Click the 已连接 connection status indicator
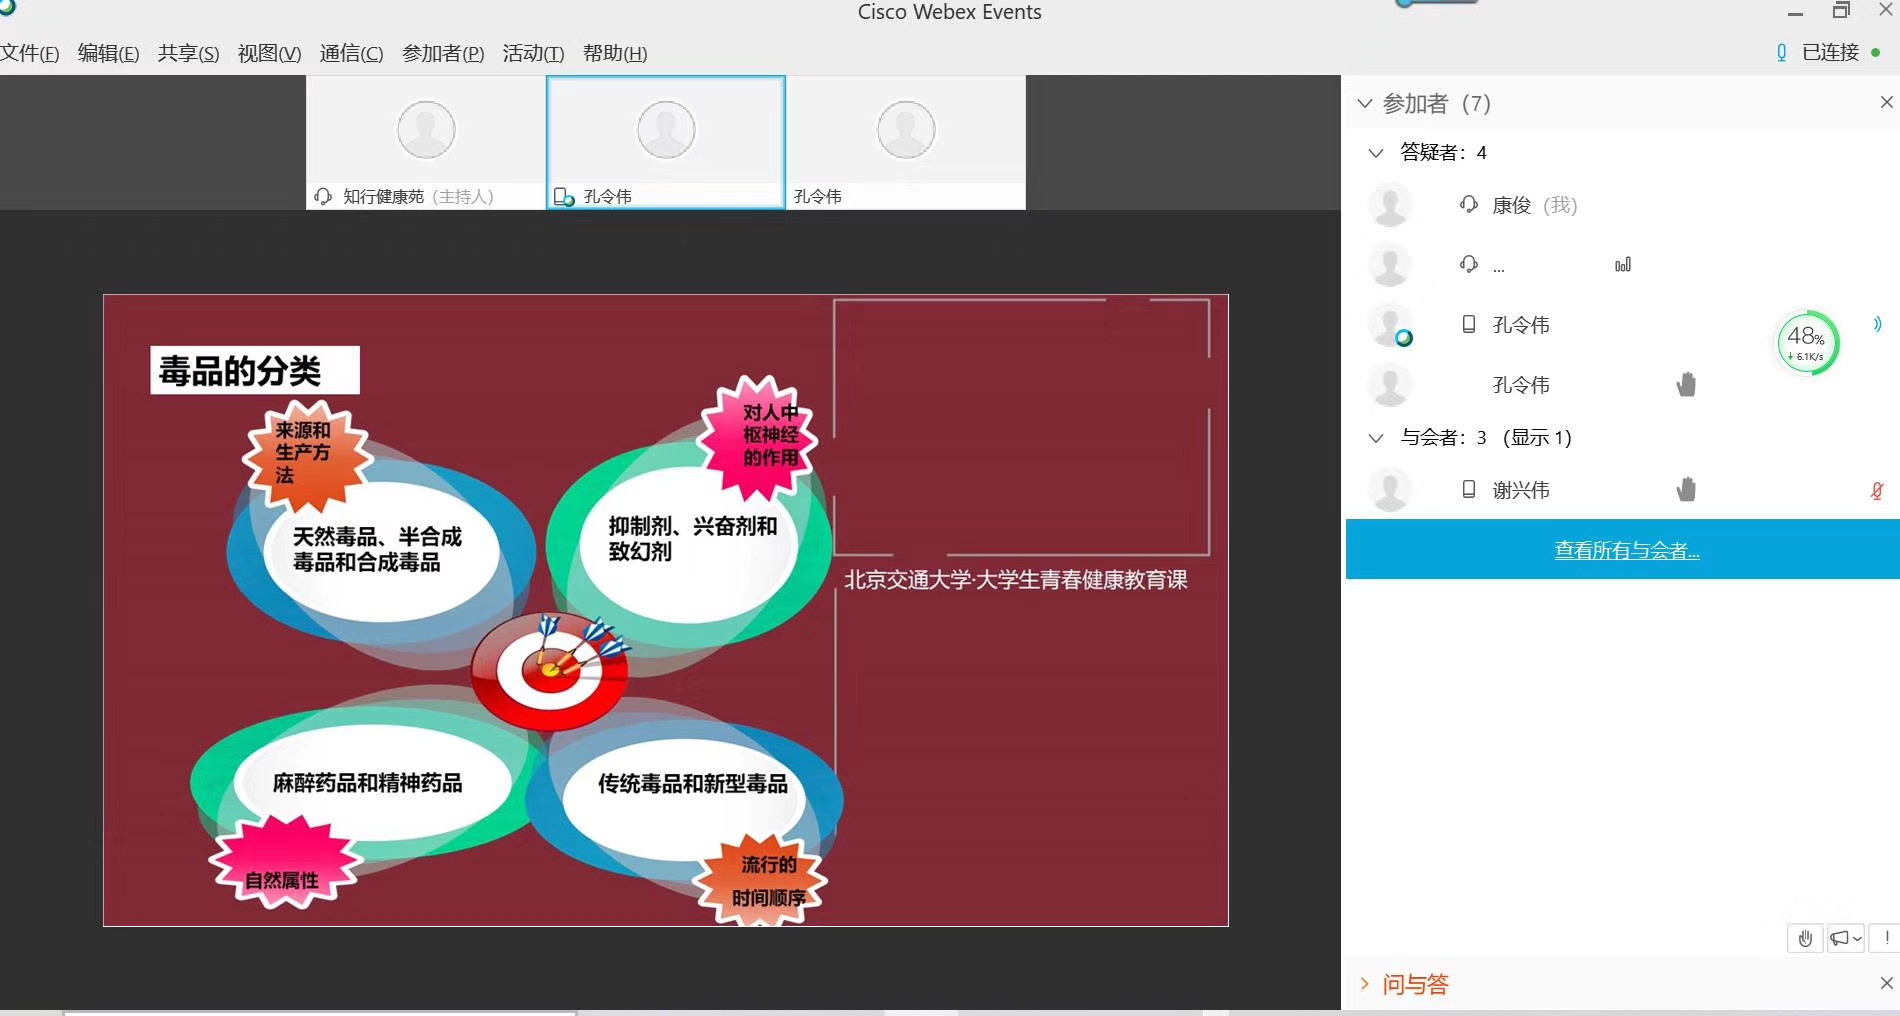The width and height of the screenshot is (1900, 1016). coord(1829,52)
